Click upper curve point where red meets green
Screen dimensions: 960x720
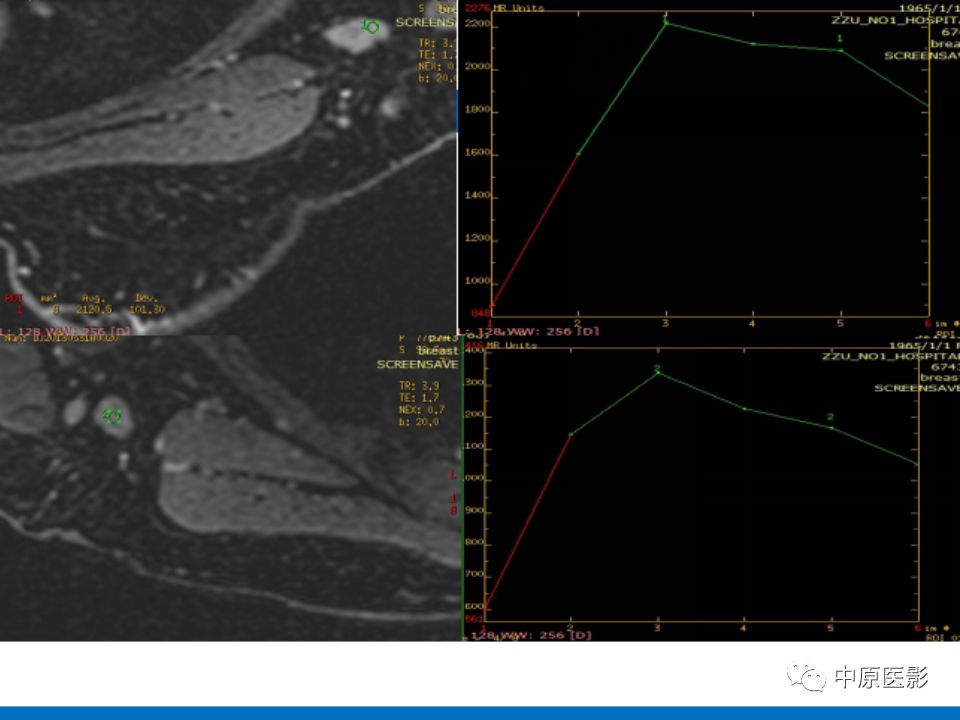tap(579, 154)
